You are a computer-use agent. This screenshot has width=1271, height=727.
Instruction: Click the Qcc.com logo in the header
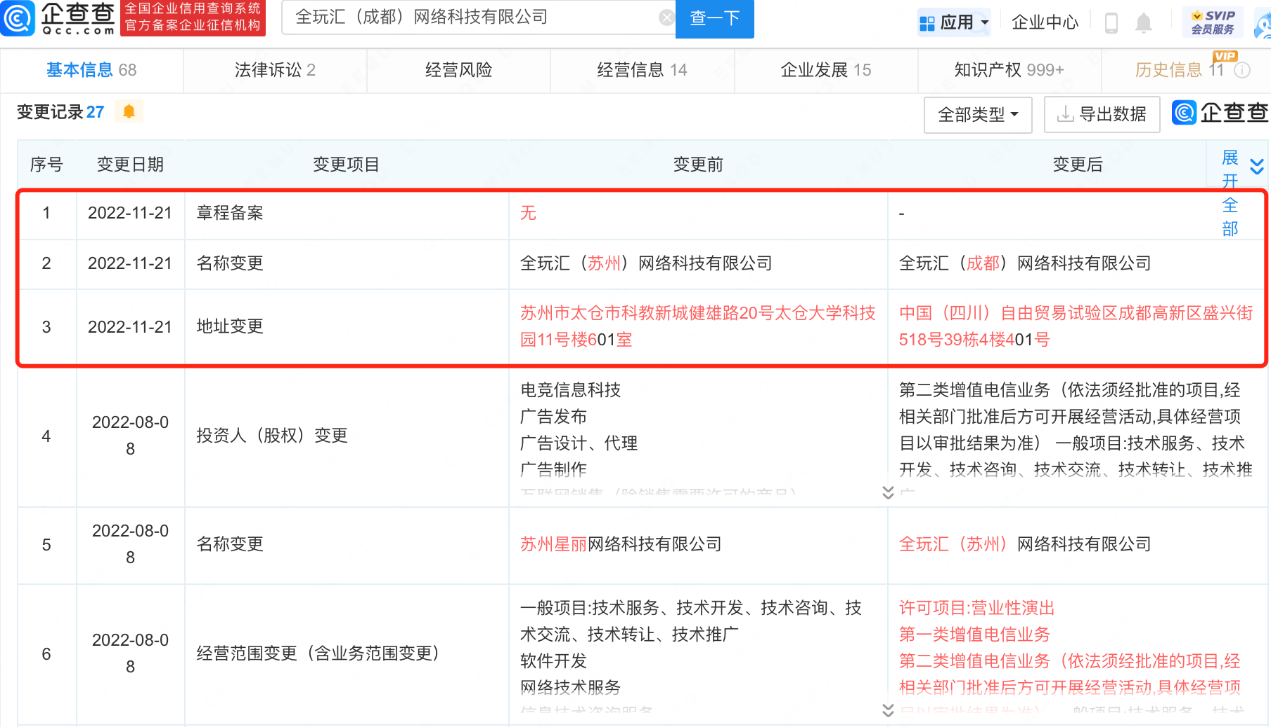60,18
